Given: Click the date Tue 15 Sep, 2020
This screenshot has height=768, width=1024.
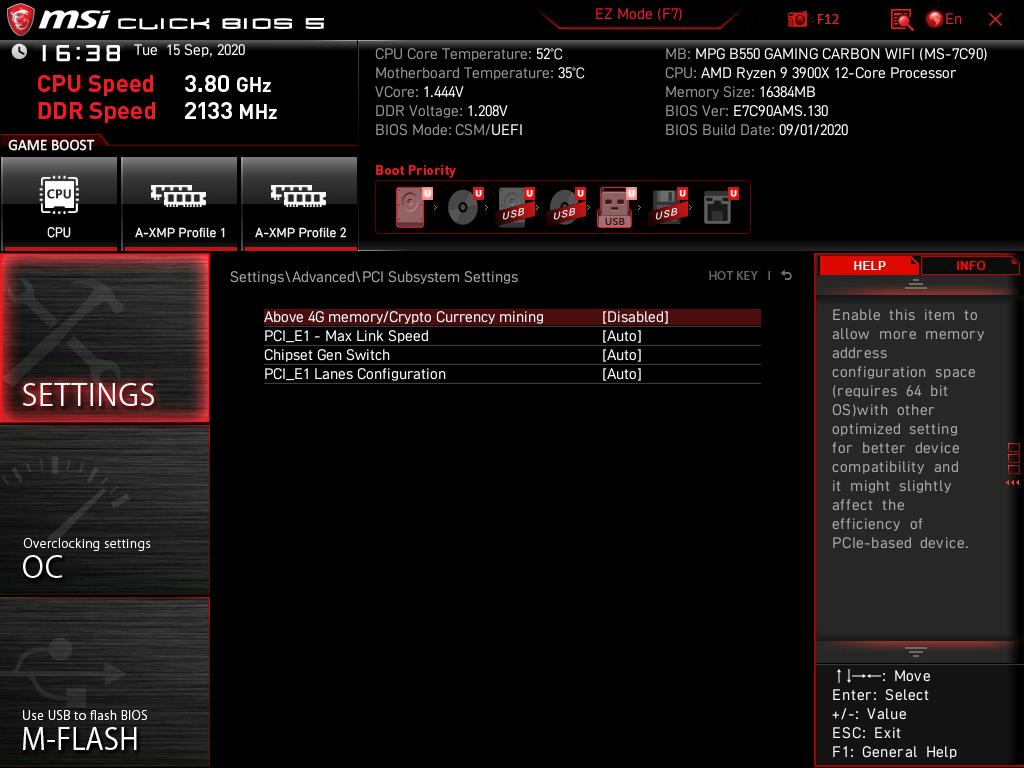Looking at the screenshot, I should 189,50.
